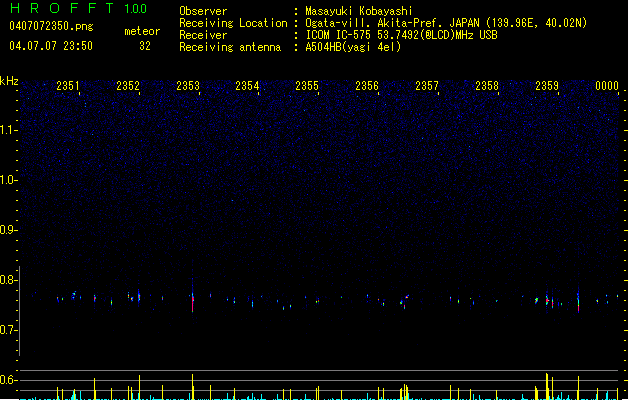Select observer name Masayuki Kobayashi

359,11
